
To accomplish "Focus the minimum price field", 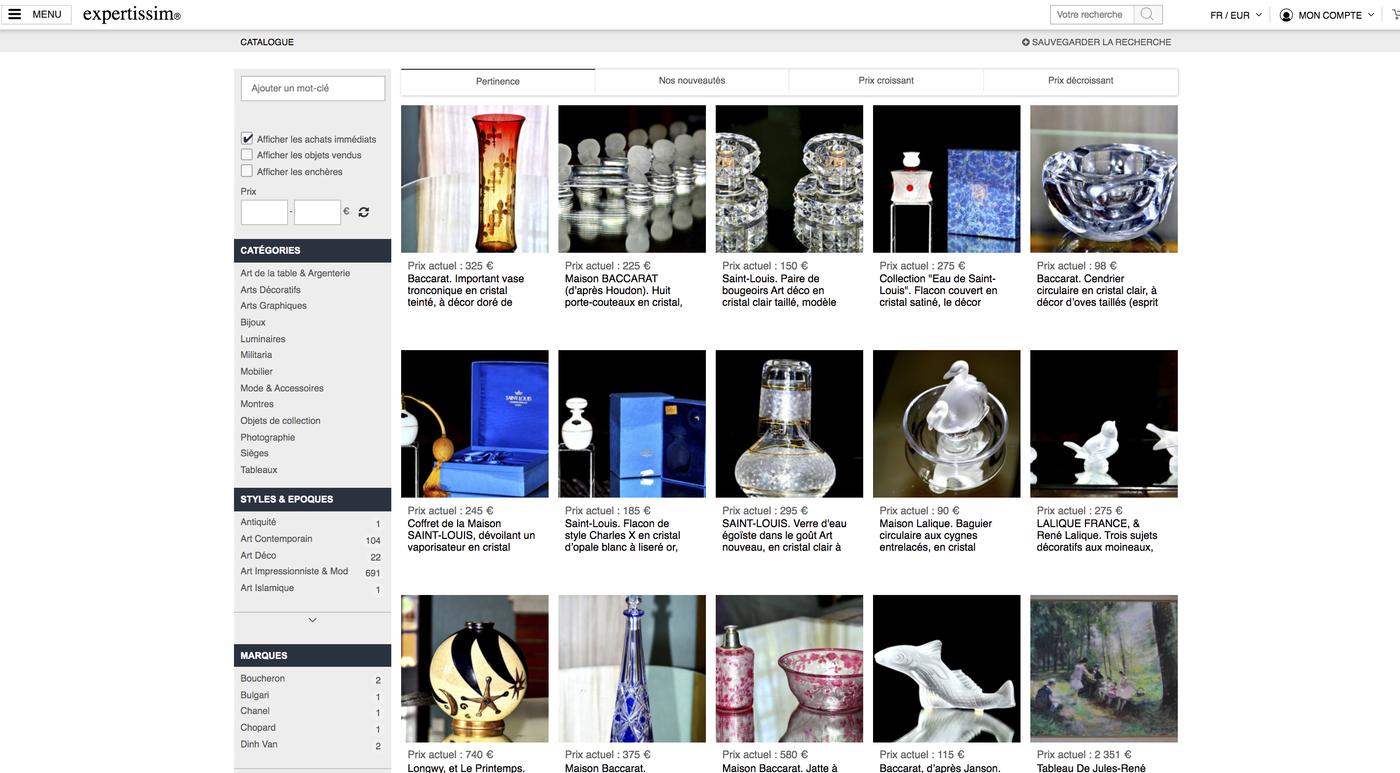I will 264,212.
